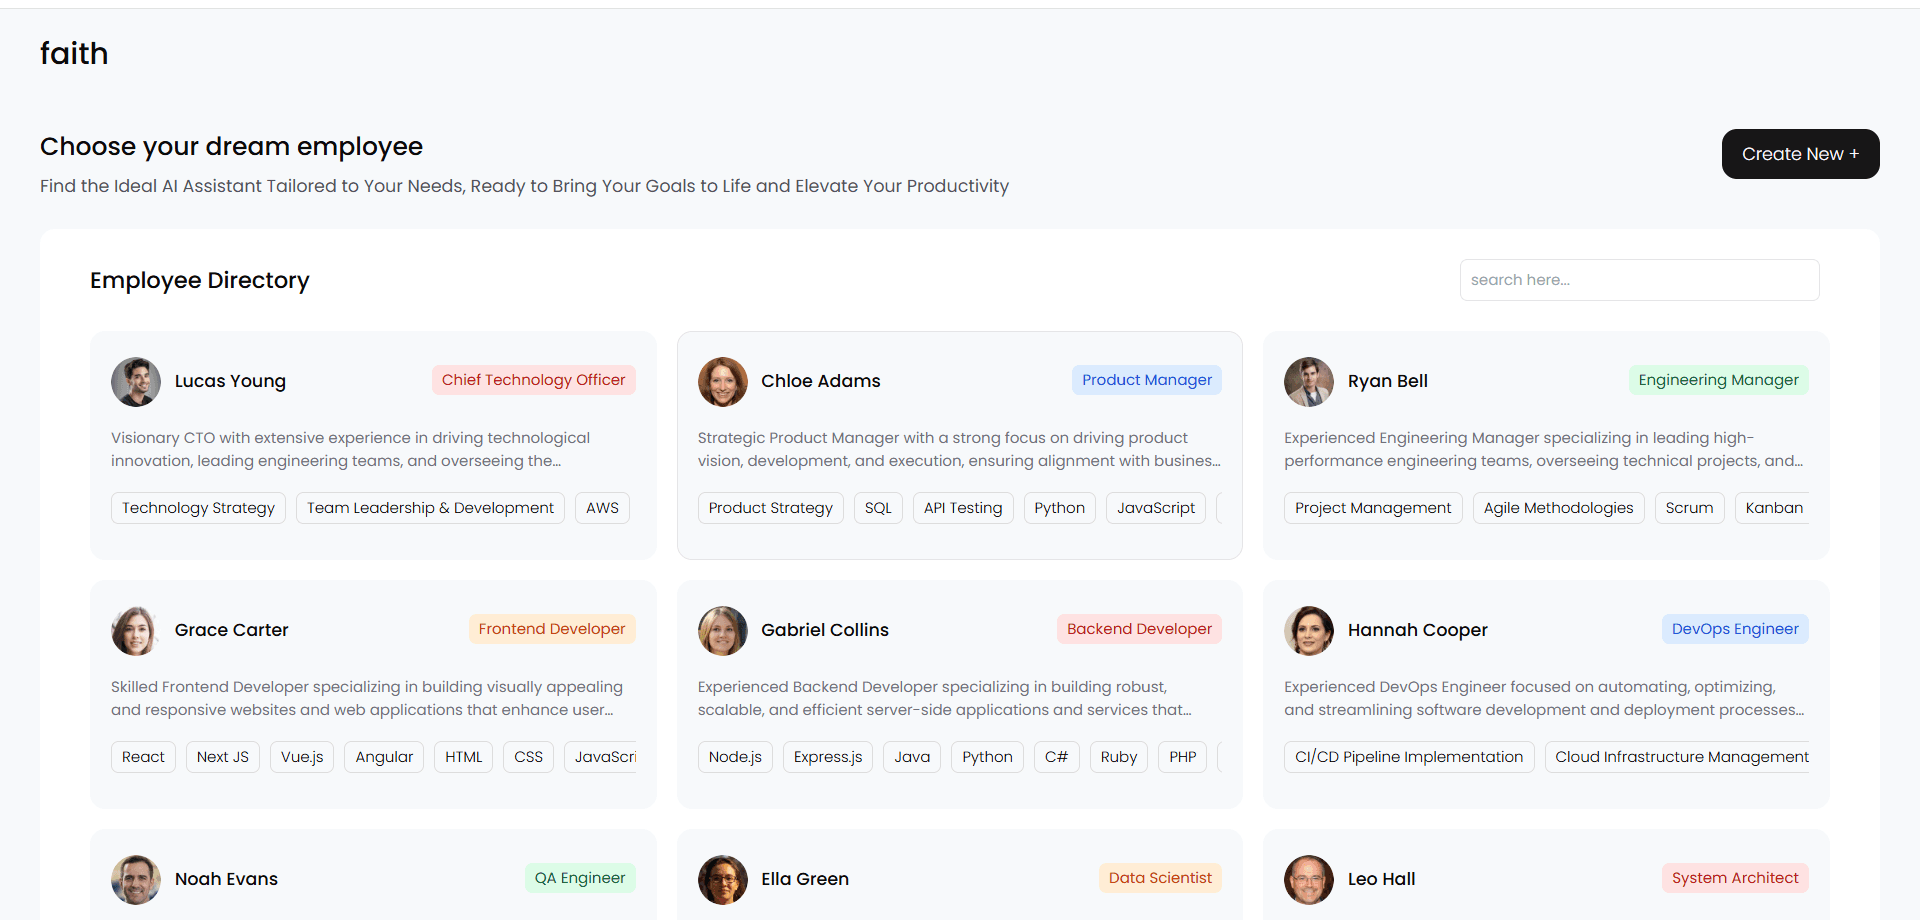Screen dimensions: 1920x920
Task: Click the faith logo
Action: 74,53
